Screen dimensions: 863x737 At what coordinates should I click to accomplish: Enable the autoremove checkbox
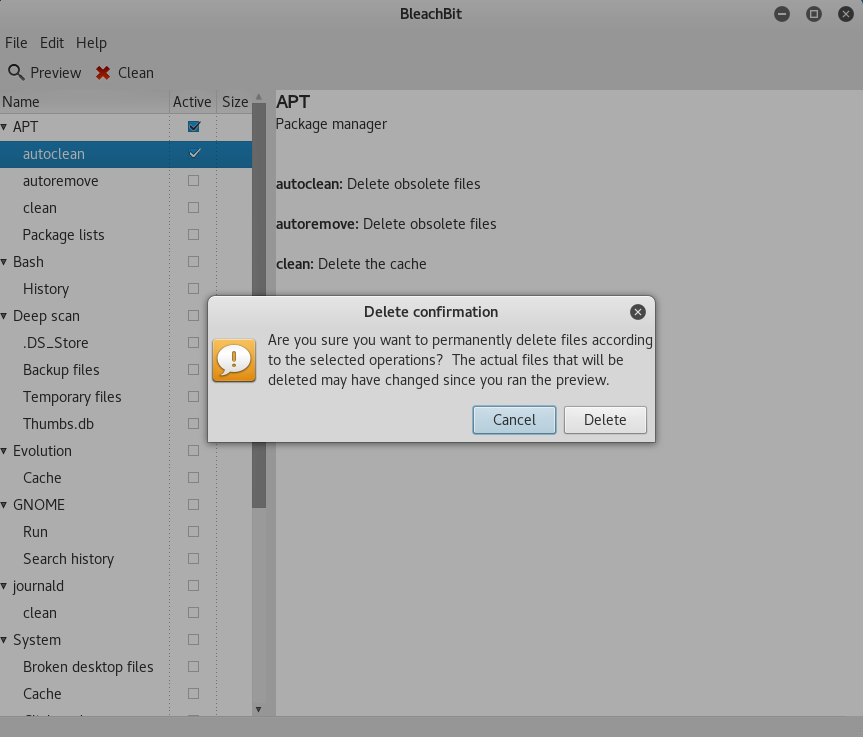[193, 181]
